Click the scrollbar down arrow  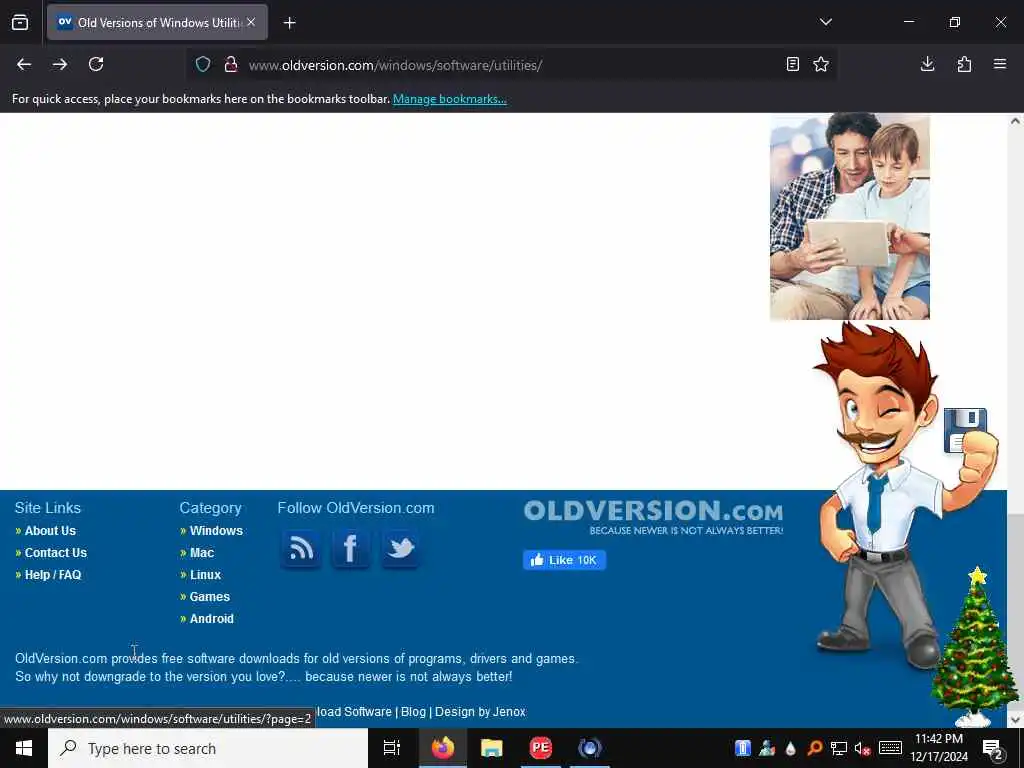(1015, 719)
